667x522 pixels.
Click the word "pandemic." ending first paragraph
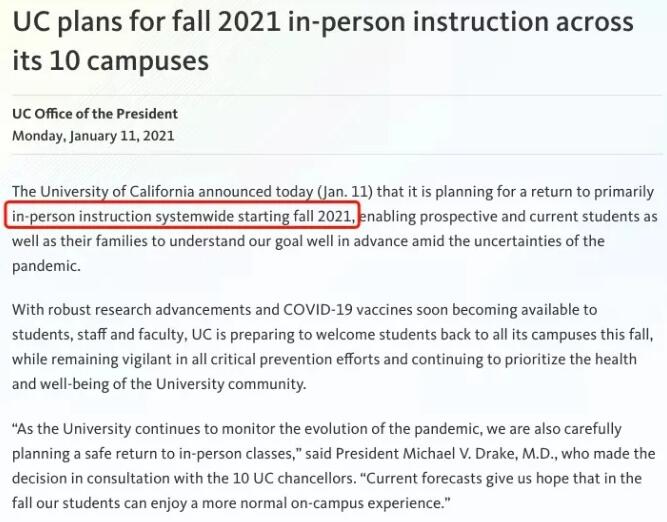pyautogui.click(x=46, y=266)
